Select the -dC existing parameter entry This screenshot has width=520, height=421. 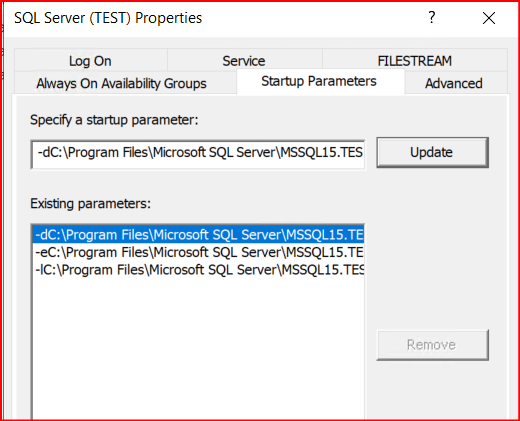[x=199, y=235]
